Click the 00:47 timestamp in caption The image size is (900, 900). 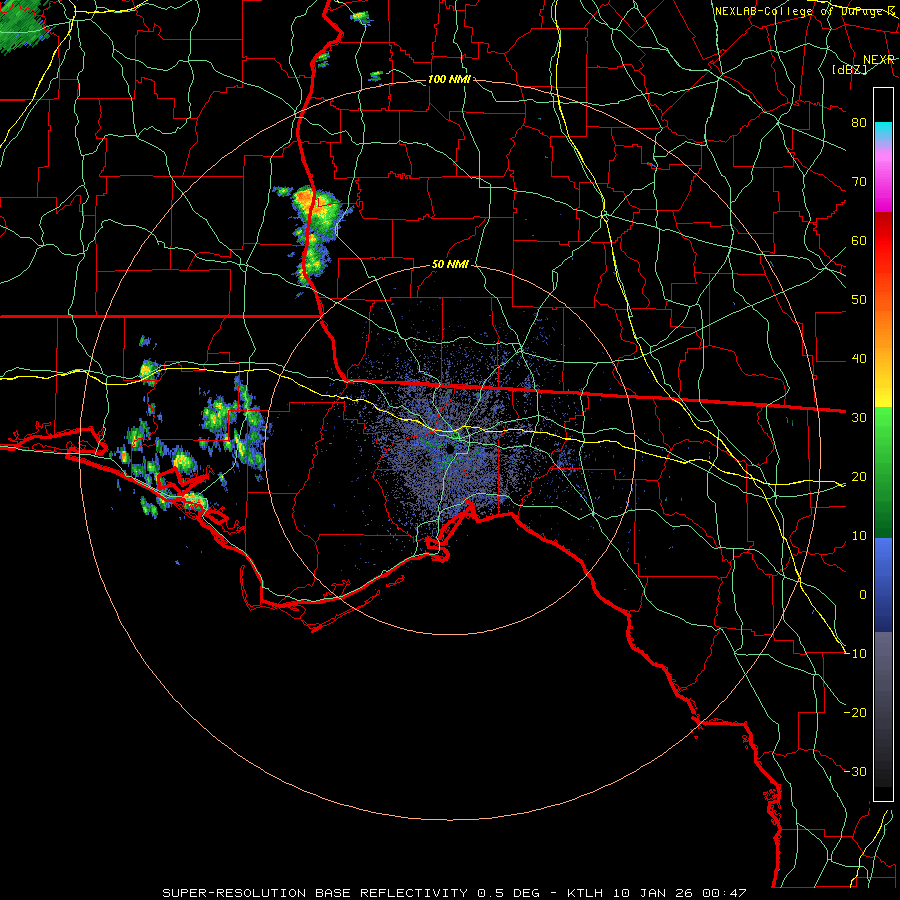click(724, 893)
